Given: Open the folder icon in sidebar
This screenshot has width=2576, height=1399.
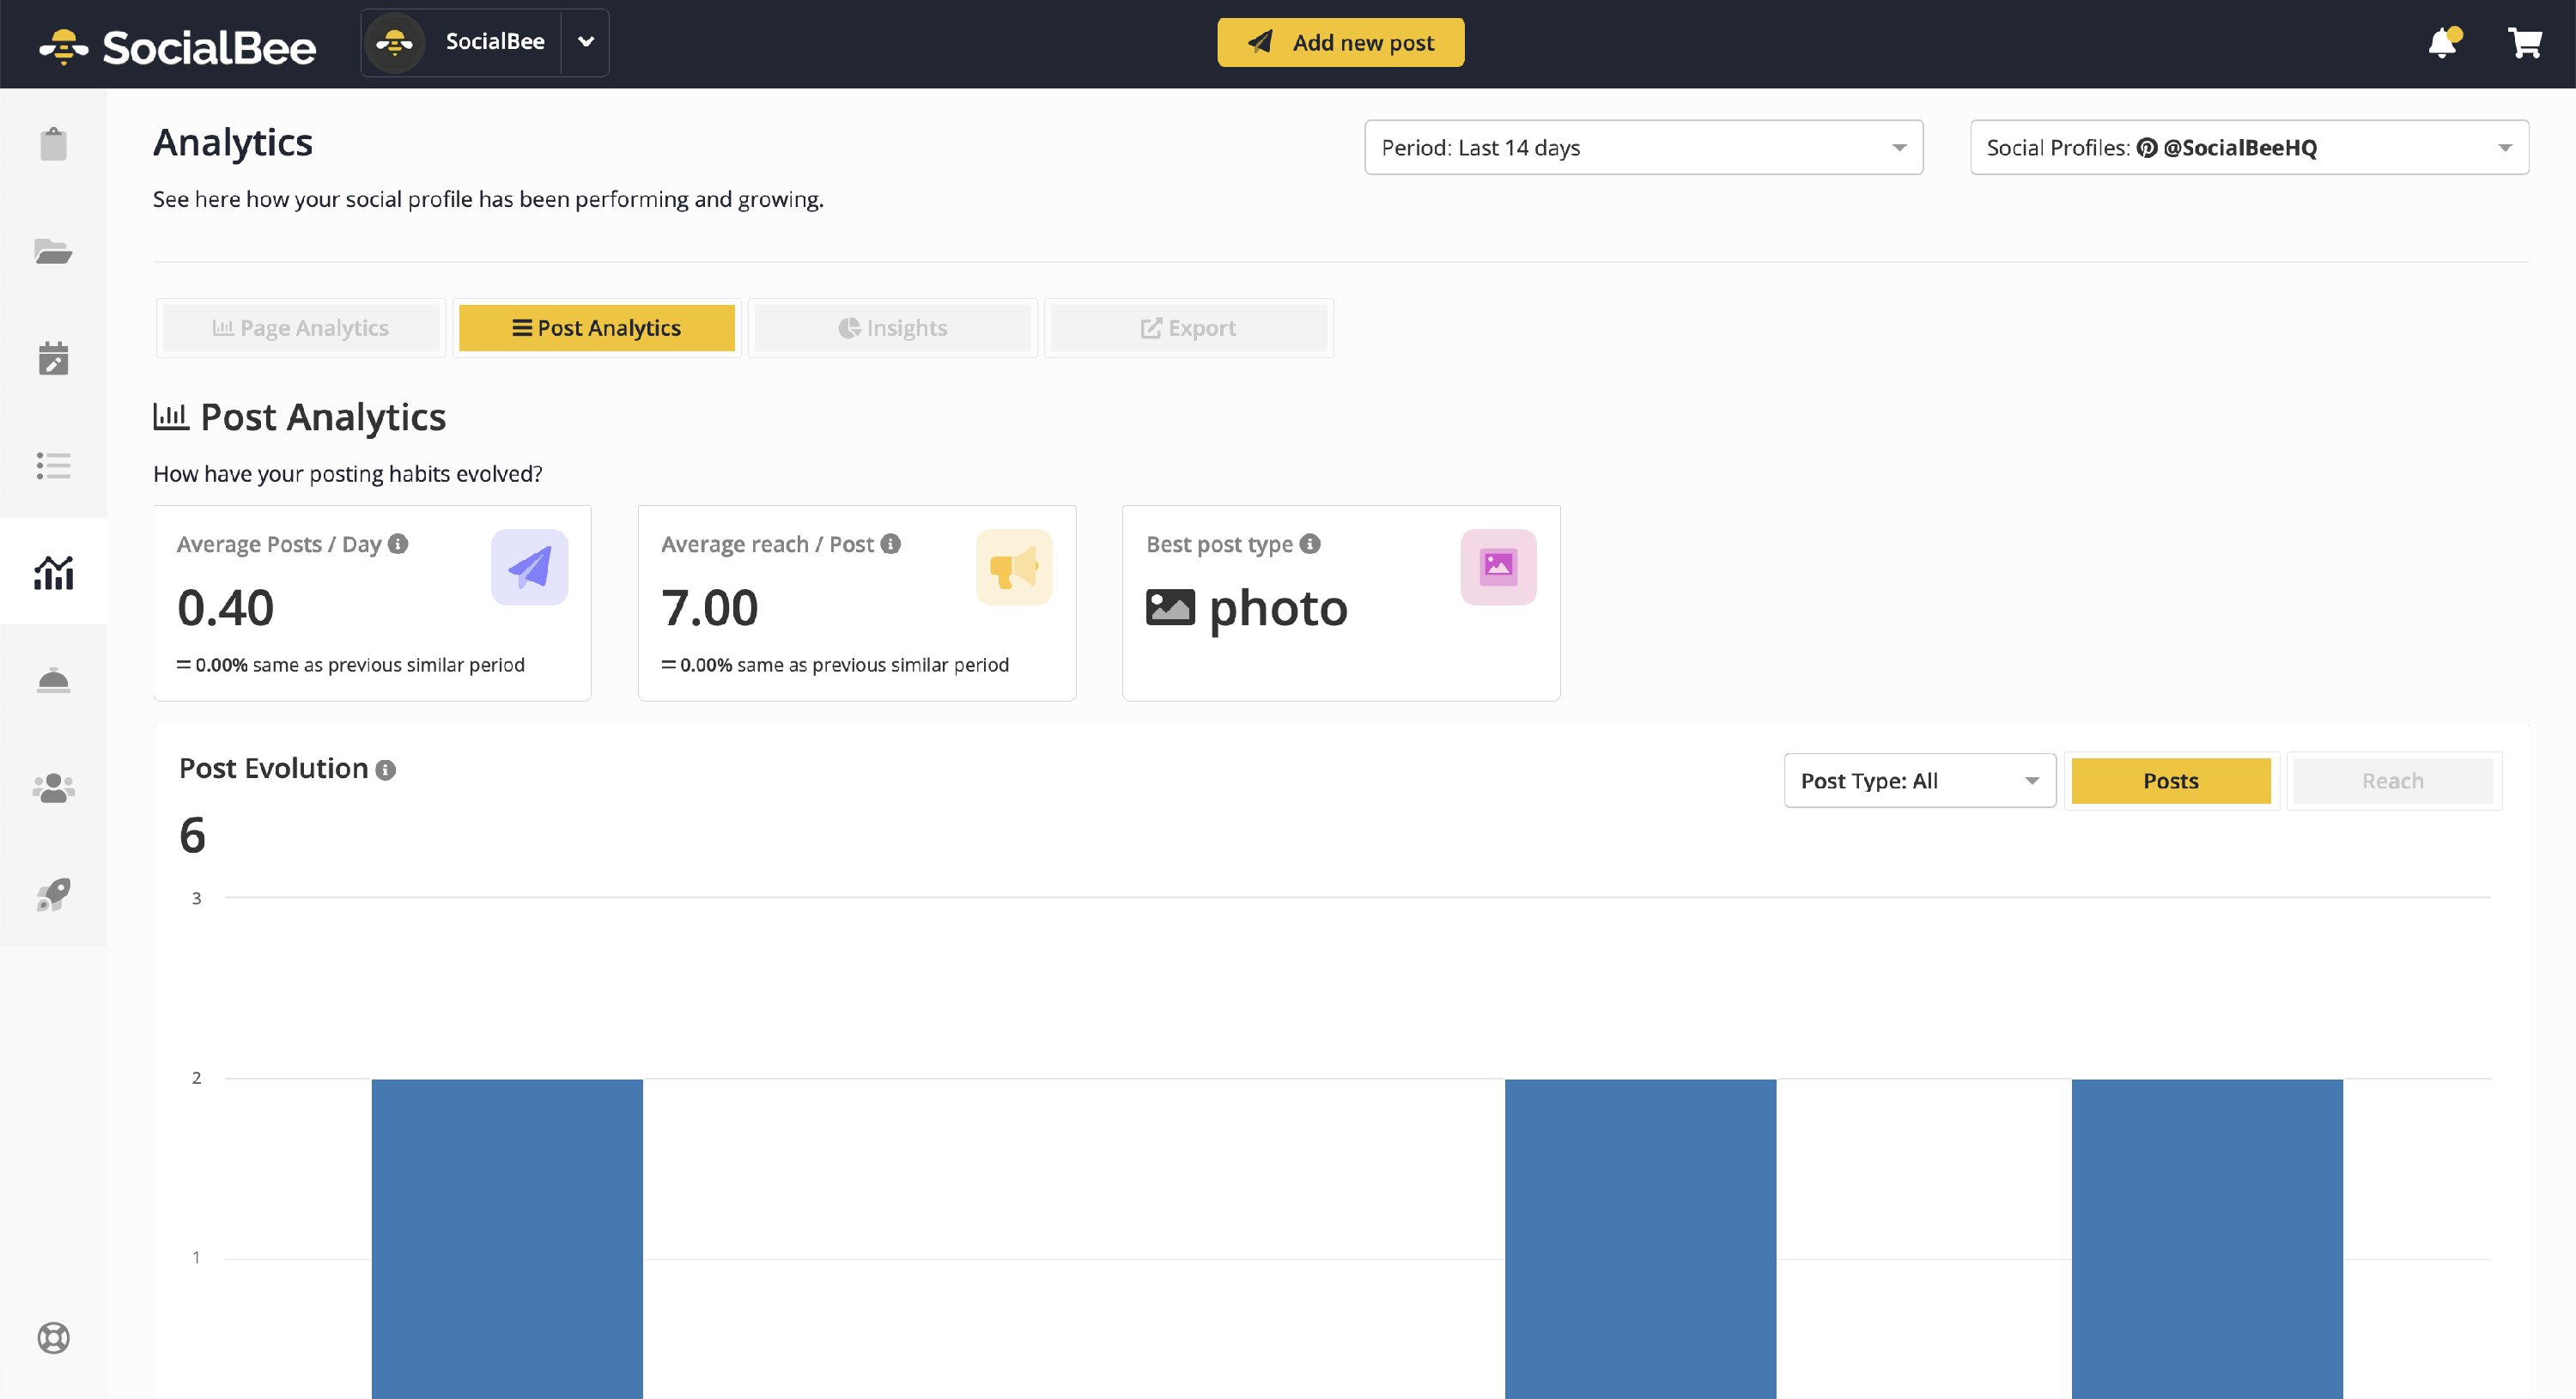Looking at the screenshot, I should click(x=53, y=251).
